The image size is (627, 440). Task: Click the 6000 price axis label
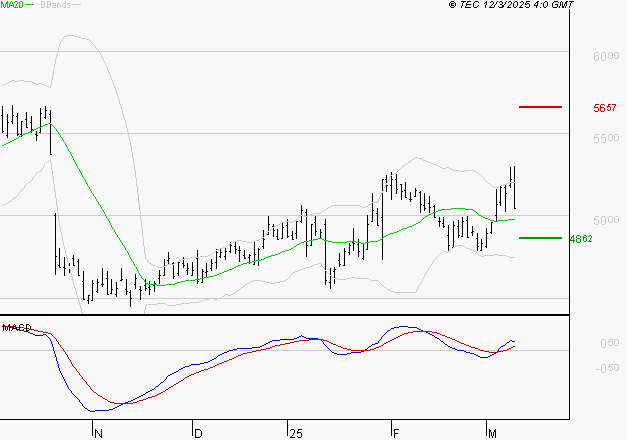tap(606, 56)
